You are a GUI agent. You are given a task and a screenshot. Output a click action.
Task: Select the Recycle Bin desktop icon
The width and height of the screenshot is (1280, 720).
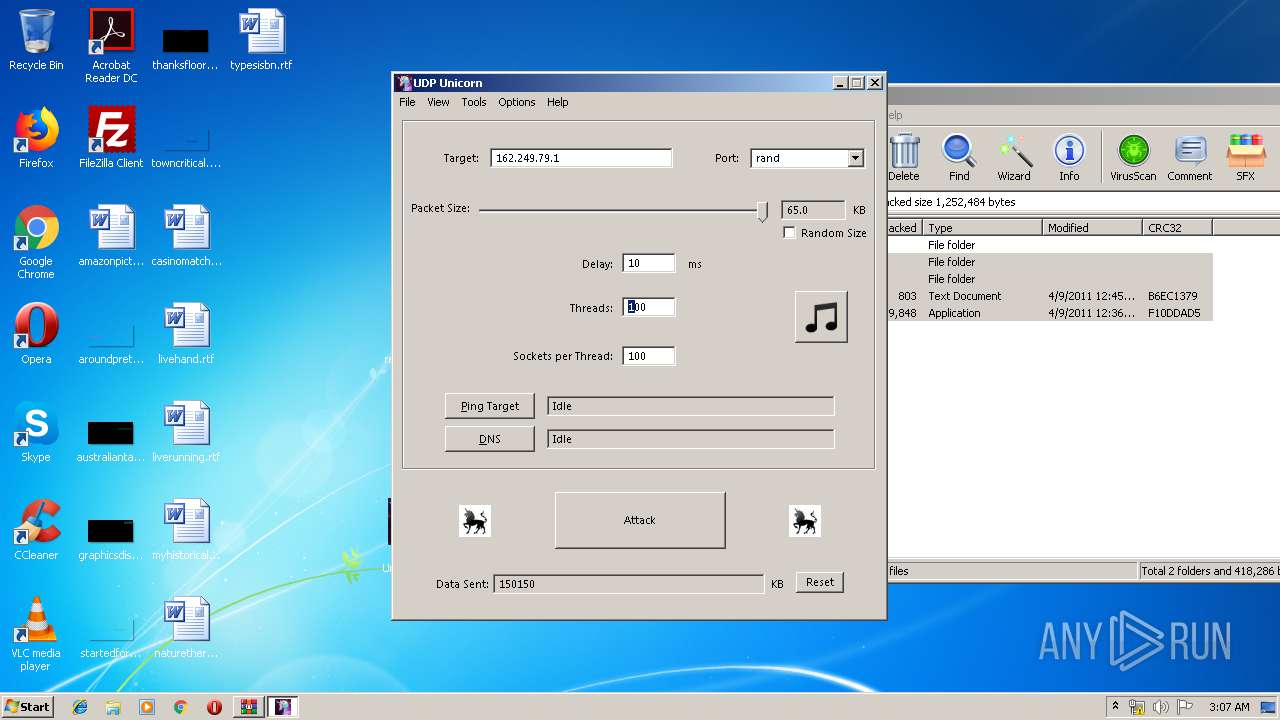click(x=36, y=40)
